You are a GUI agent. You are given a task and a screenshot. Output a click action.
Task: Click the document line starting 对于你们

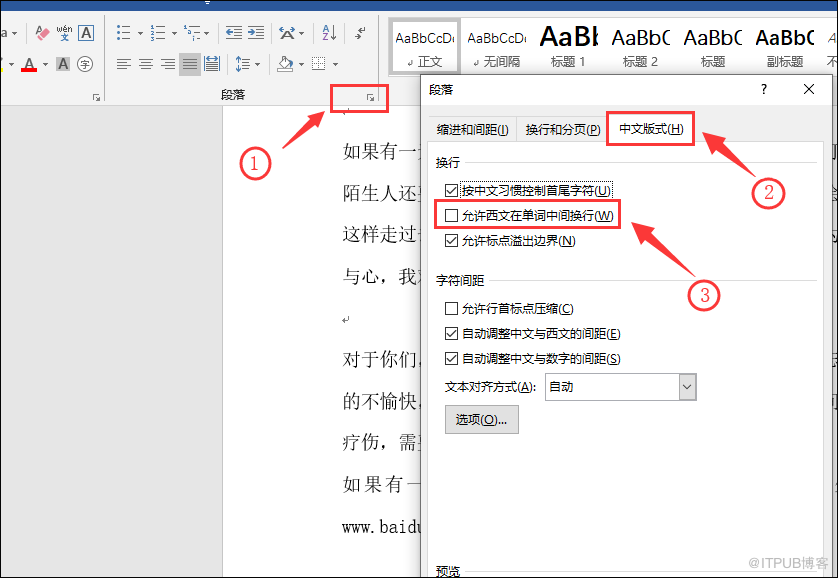coord(382,359)
